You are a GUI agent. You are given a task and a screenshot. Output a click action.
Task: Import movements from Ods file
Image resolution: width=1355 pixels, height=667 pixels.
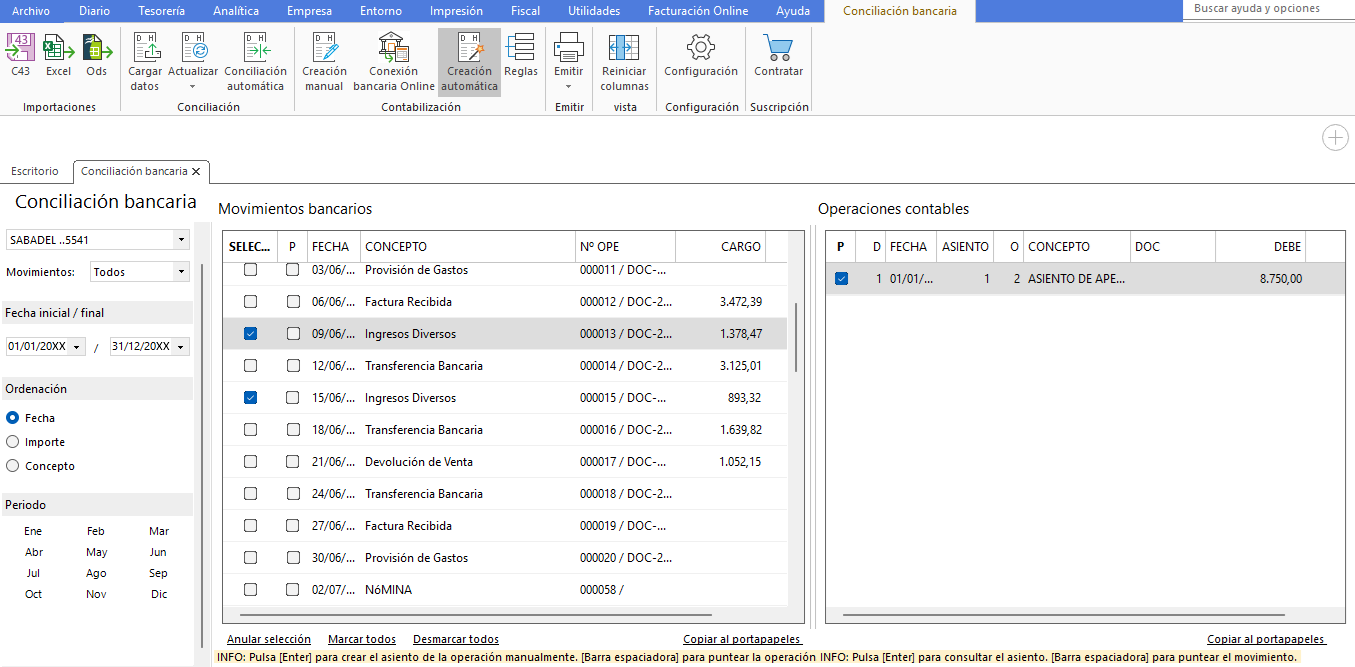96,55
